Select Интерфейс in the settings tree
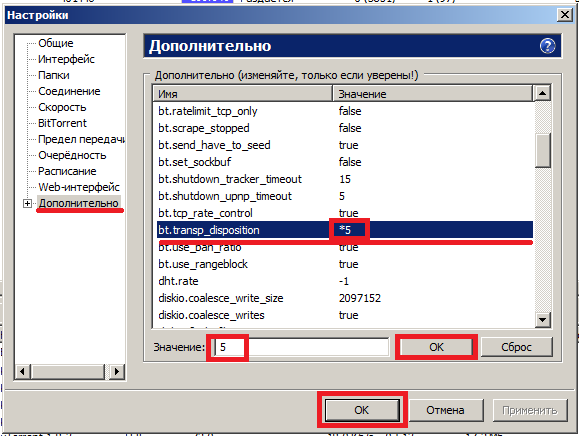The height and width of the screenshot is (436, 579). 66,59
